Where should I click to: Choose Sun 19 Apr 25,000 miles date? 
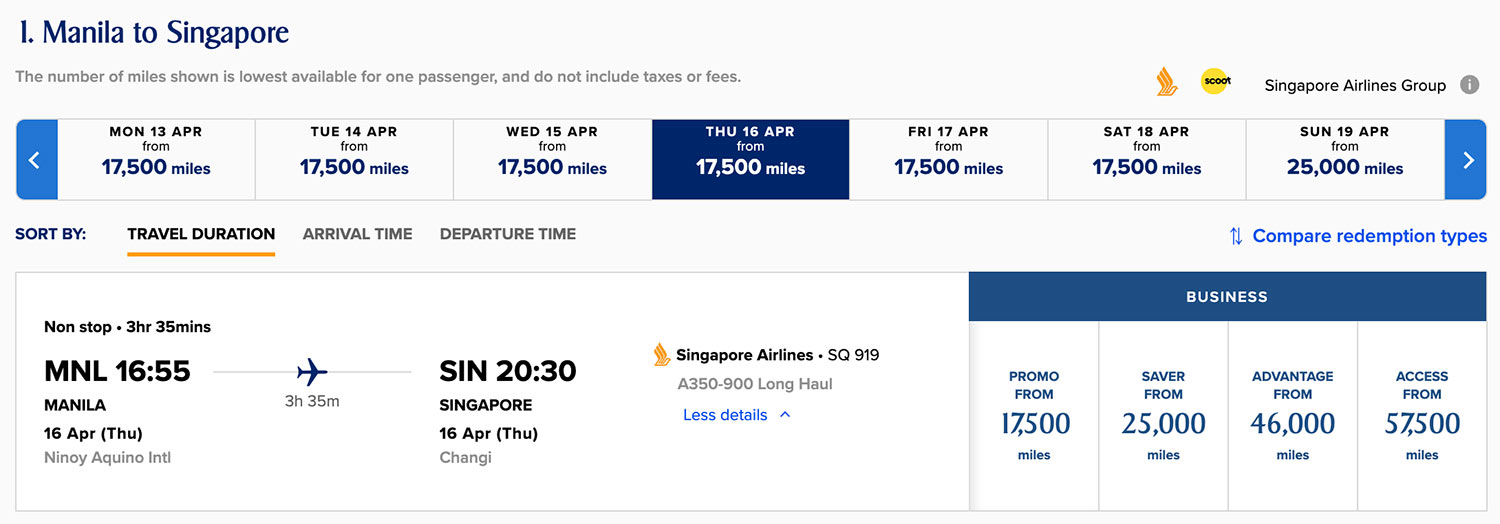click(x=1345, y=160)
